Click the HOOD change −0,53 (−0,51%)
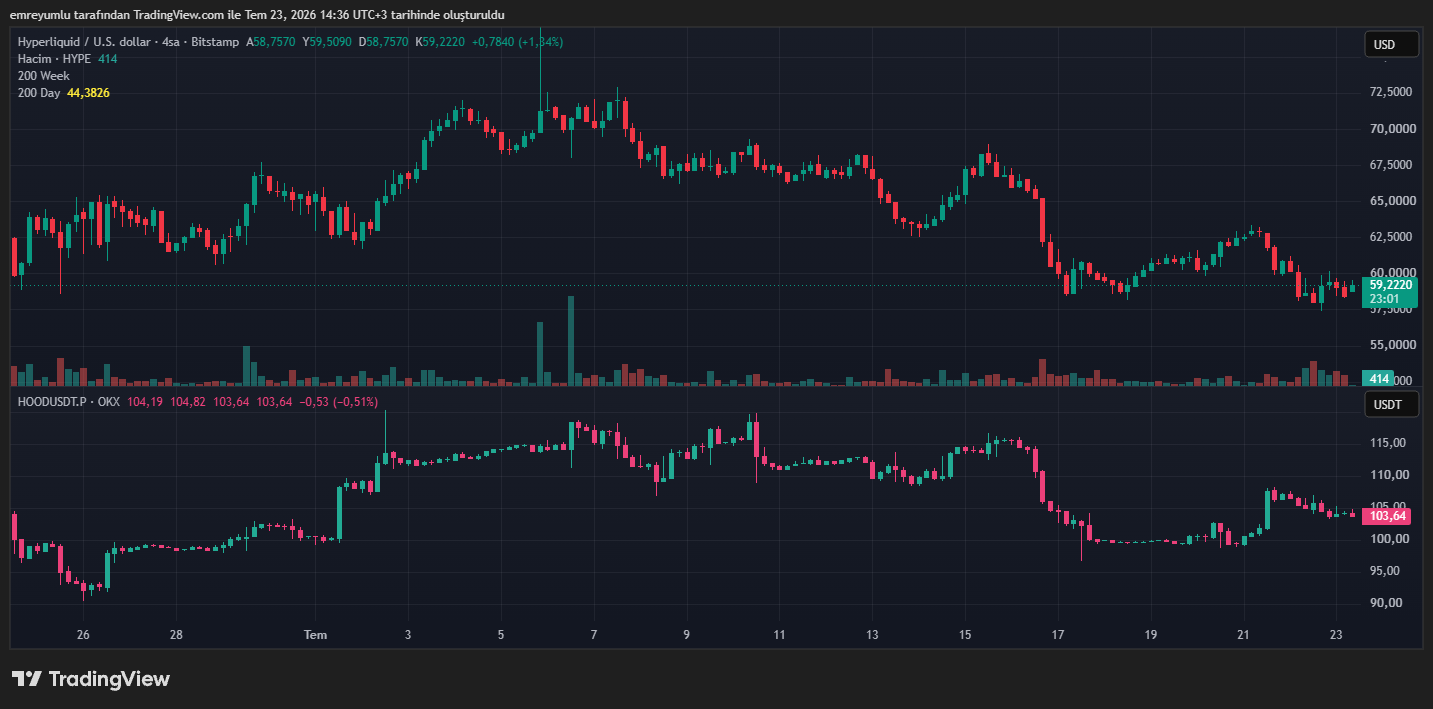The height and width of the screenshot is (709, 1433). click(338, 401)
